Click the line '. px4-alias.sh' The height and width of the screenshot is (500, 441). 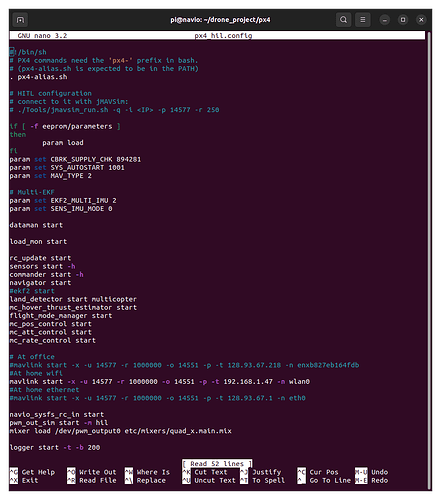click(38, 77)
